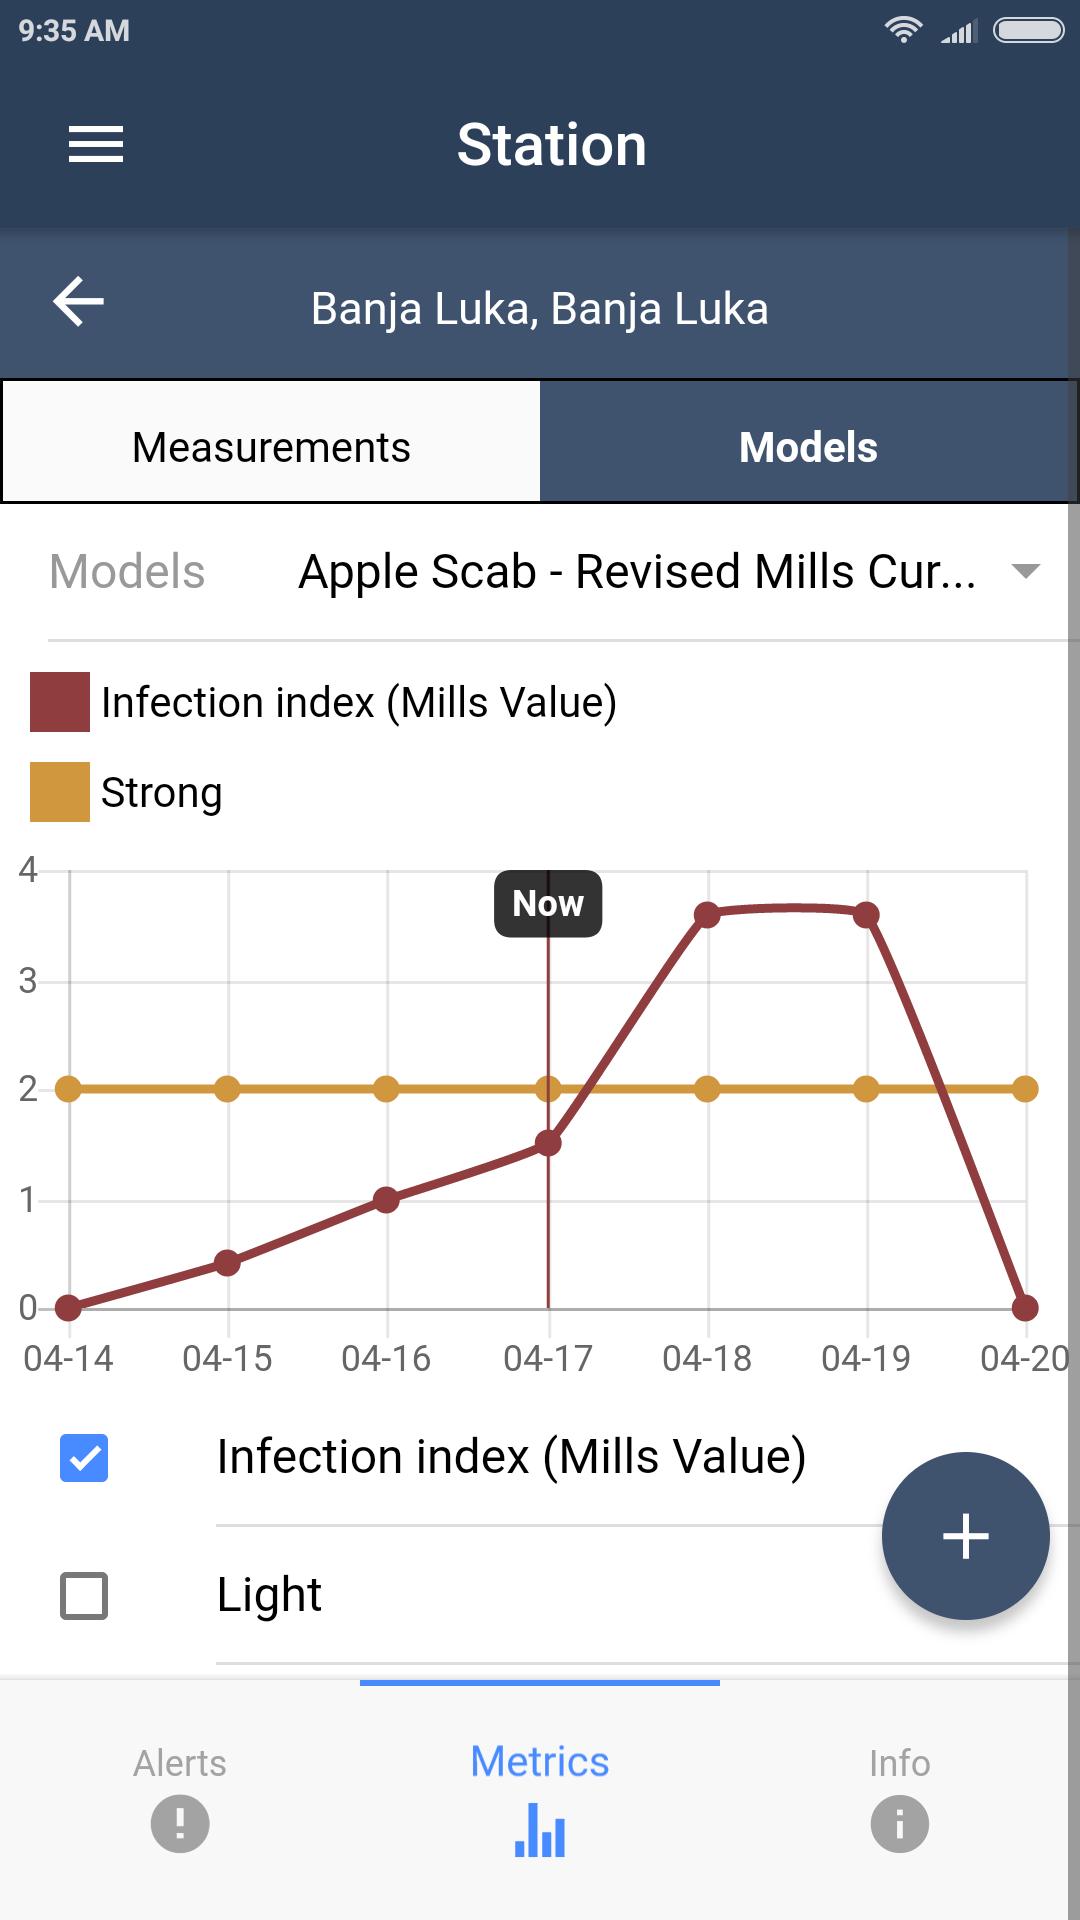This screenshot has width=1080, height=1920.
Task: Expand the models dropdown arrow
Action: (1026, 571)
